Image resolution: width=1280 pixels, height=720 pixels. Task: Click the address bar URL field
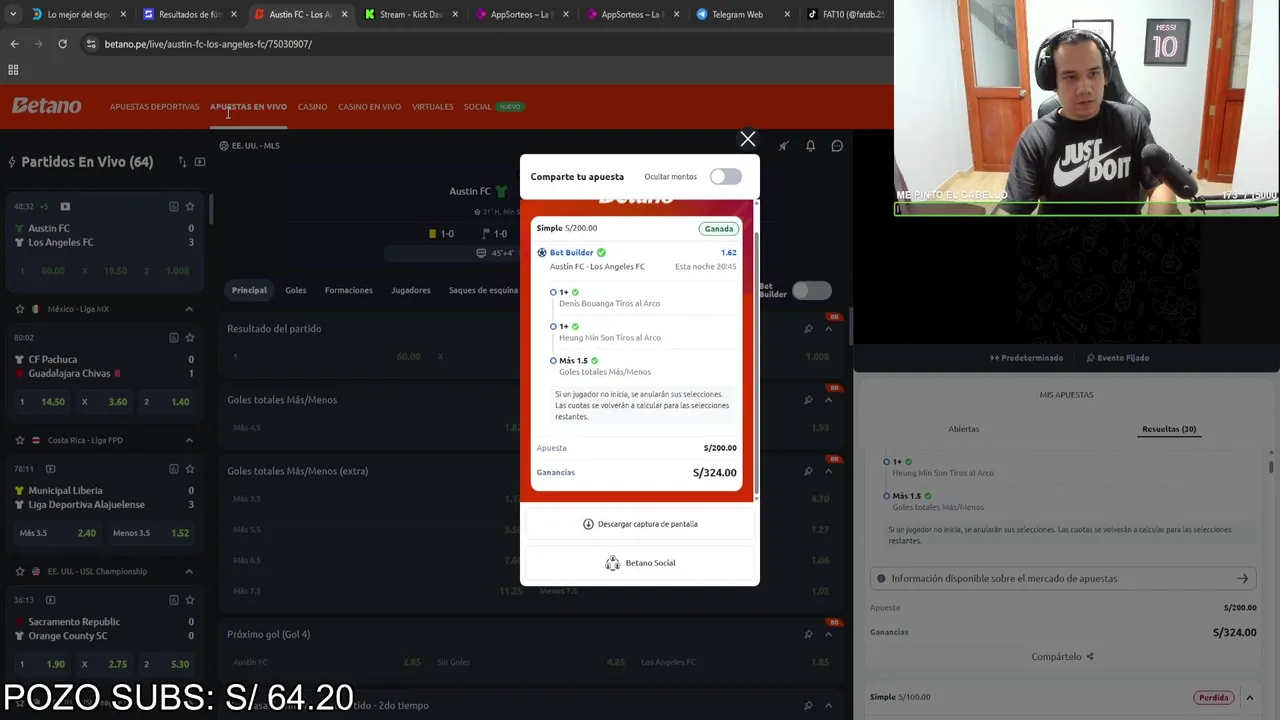point(480,44)
